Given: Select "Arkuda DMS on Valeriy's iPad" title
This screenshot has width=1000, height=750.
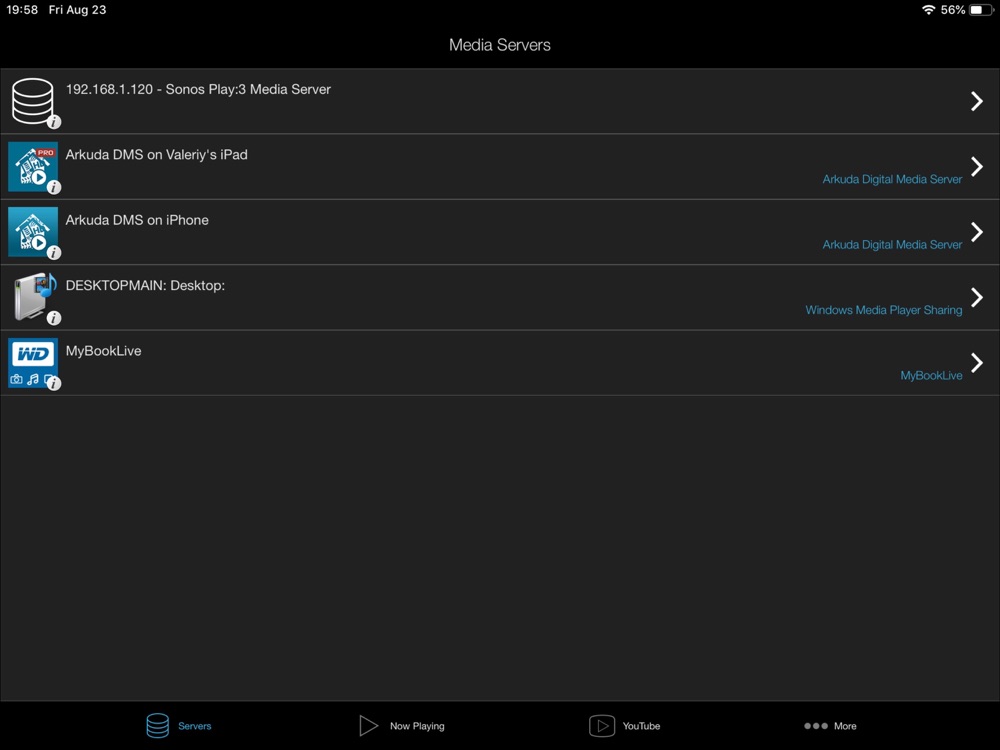Looking at the screenshot, I should click(x=156, y=155).
